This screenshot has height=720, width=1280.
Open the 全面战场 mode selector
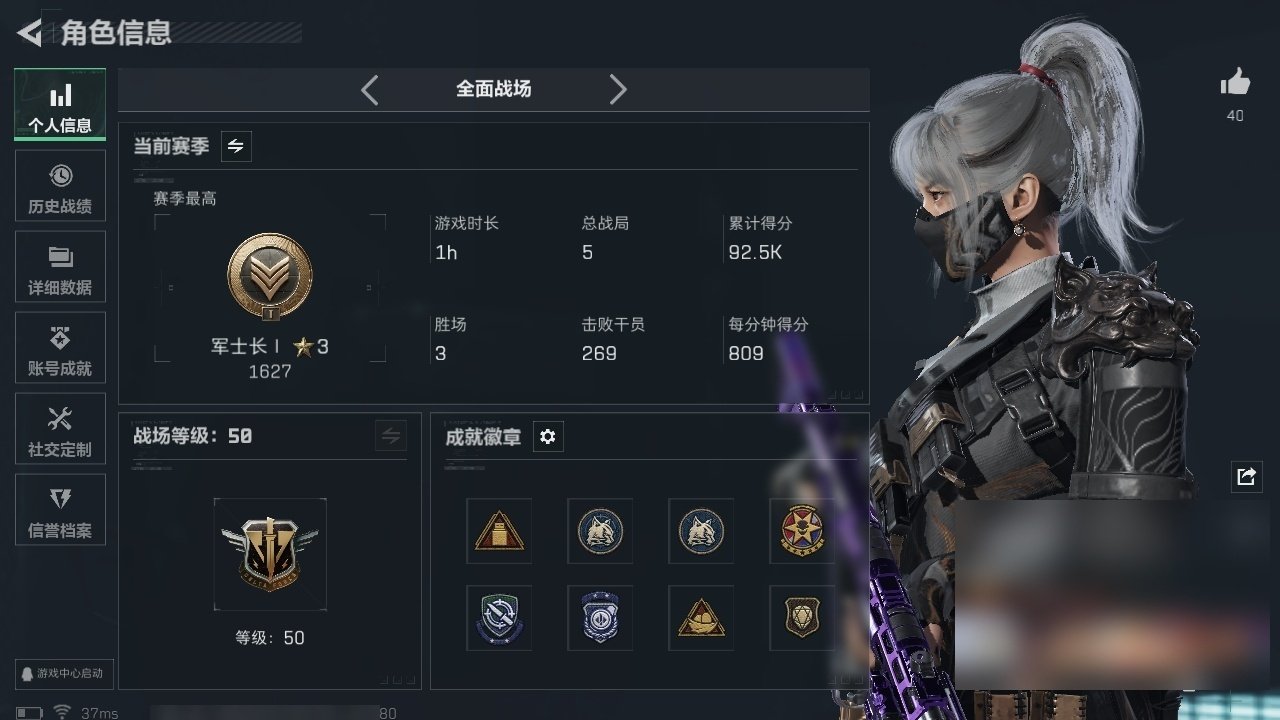(494, 89)
